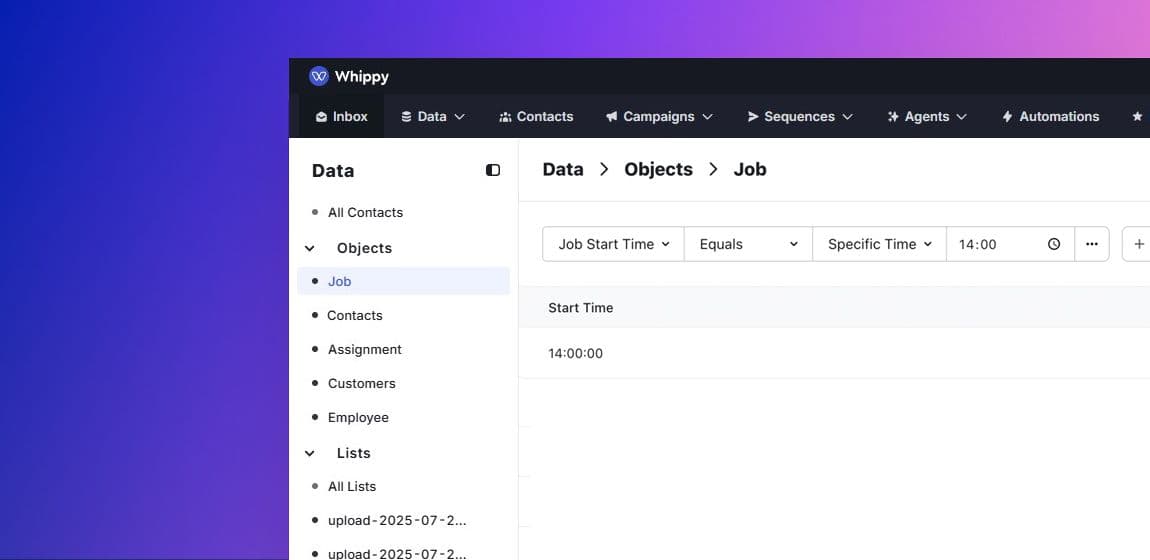1150x560 pixels.
Task: Click the 14:00 time input field
Action: (1010, 244)
